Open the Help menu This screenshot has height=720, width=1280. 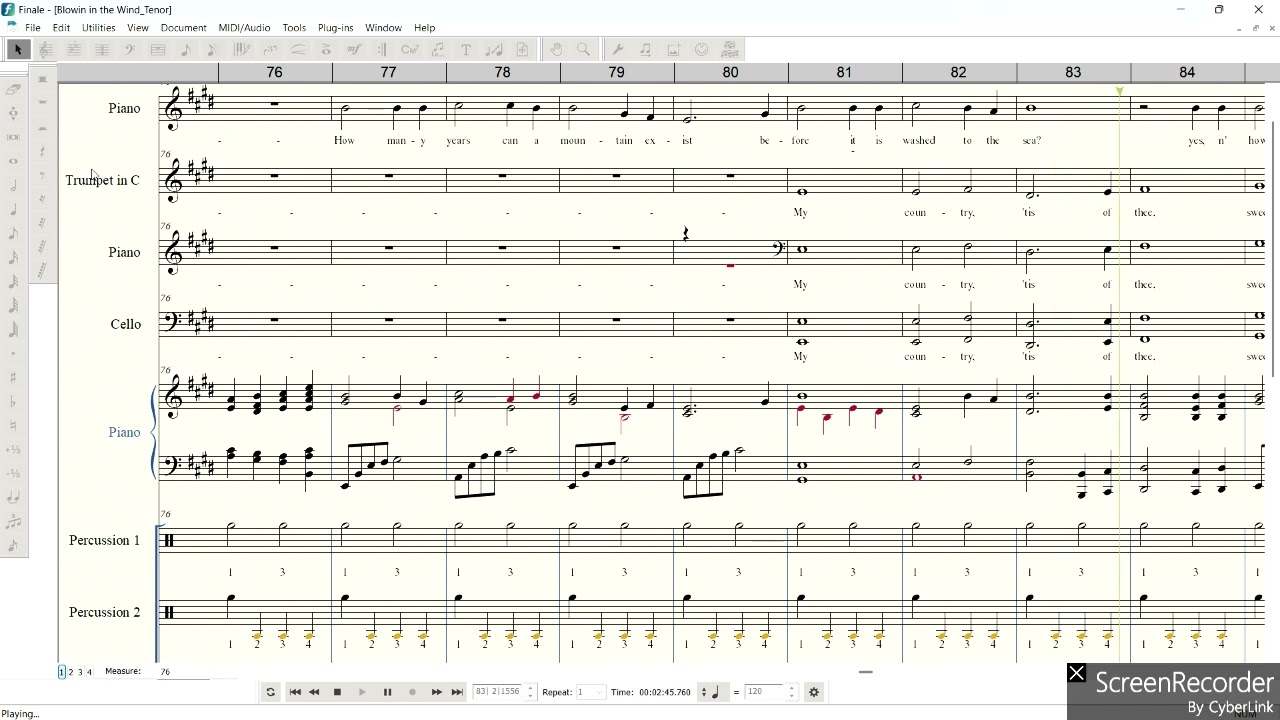pyautogui.click(x=424, y=28)
